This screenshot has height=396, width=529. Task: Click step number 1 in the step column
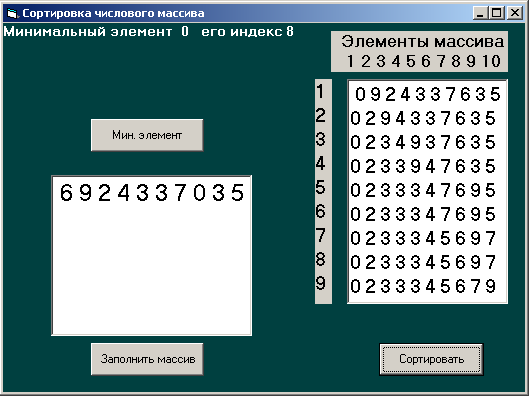(x=321, y=91)
